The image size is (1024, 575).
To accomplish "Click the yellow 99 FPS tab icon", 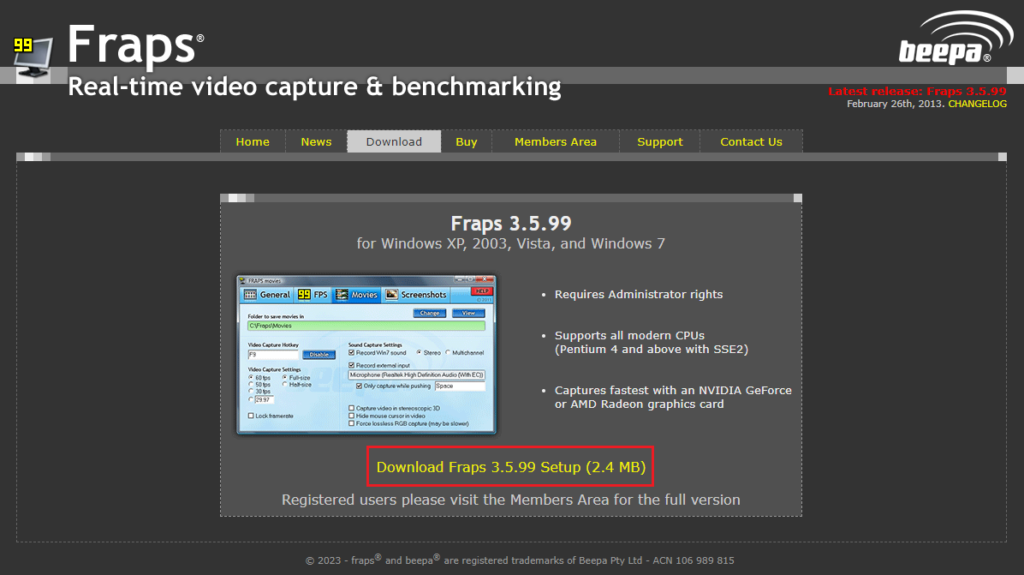I will click(304, 295).
